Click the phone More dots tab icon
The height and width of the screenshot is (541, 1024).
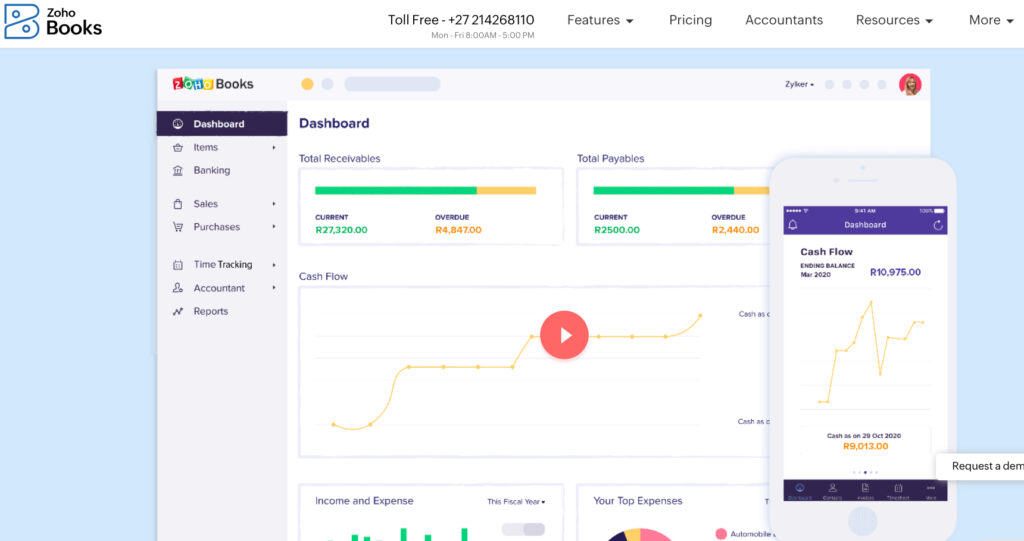click(931, 488)
